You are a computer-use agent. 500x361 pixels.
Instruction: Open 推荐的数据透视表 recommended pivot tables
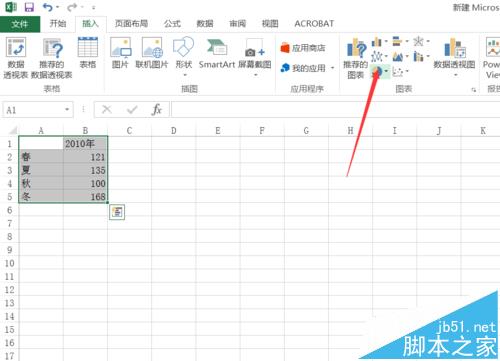pos(52,58)
